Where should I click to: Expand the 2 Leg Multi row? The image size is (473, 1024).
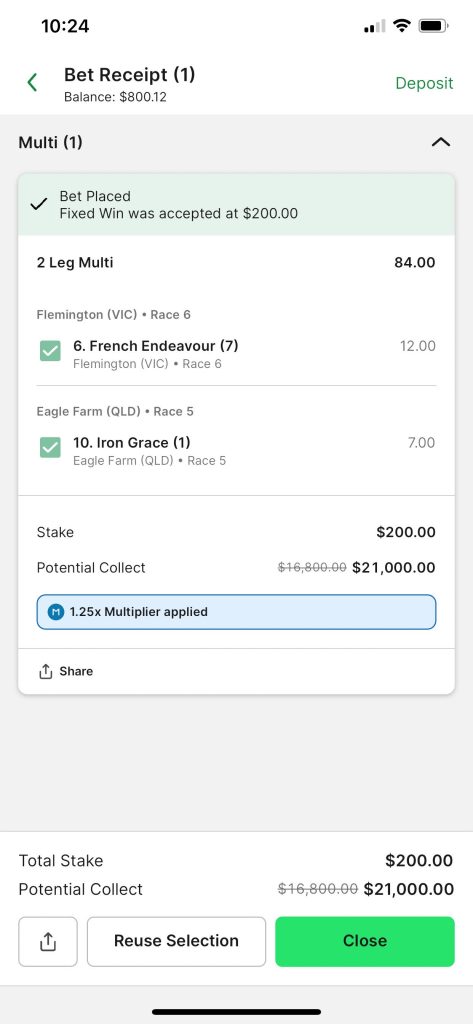click(236, 263)
